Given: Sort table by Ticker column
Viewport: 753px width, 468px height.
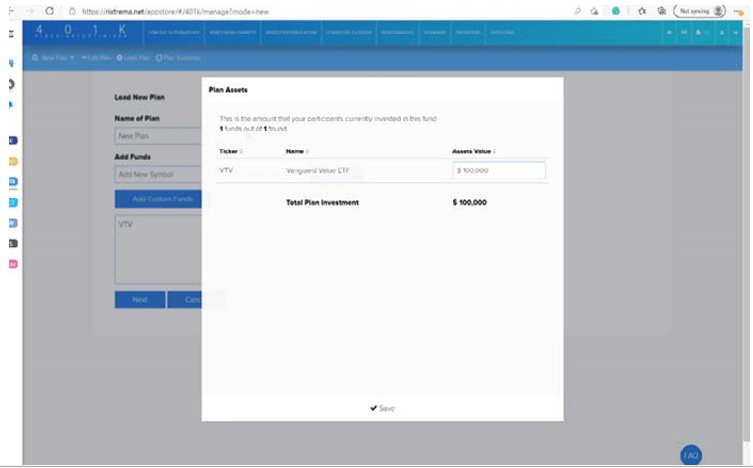Looking at the screenshot, I should tap(230, 151).
